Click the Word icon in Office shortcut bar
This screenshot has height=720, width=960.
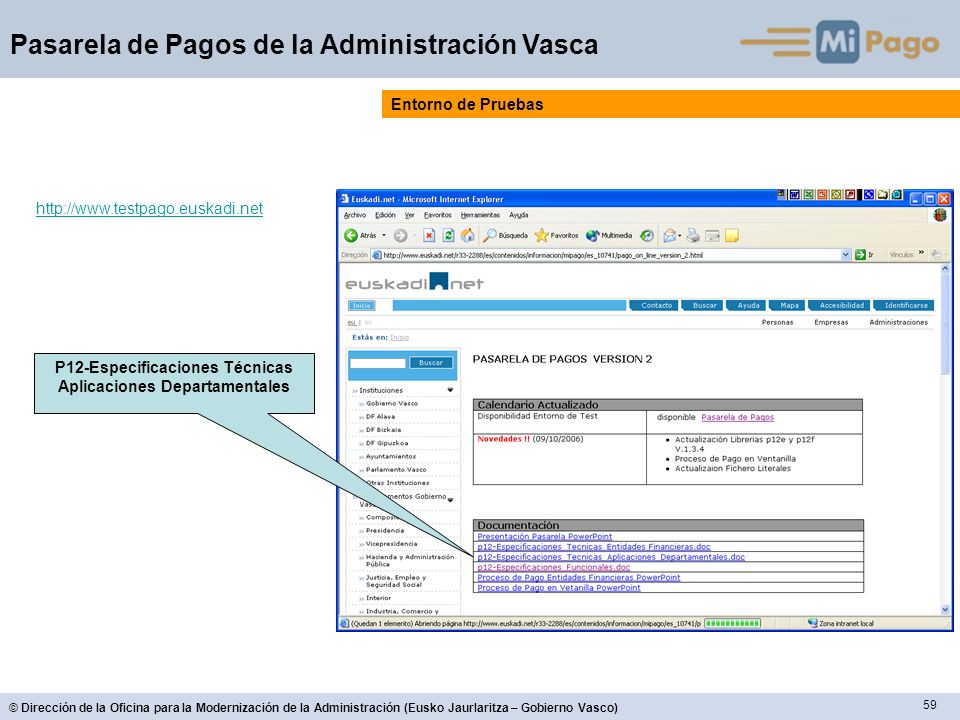coord(795,195)
